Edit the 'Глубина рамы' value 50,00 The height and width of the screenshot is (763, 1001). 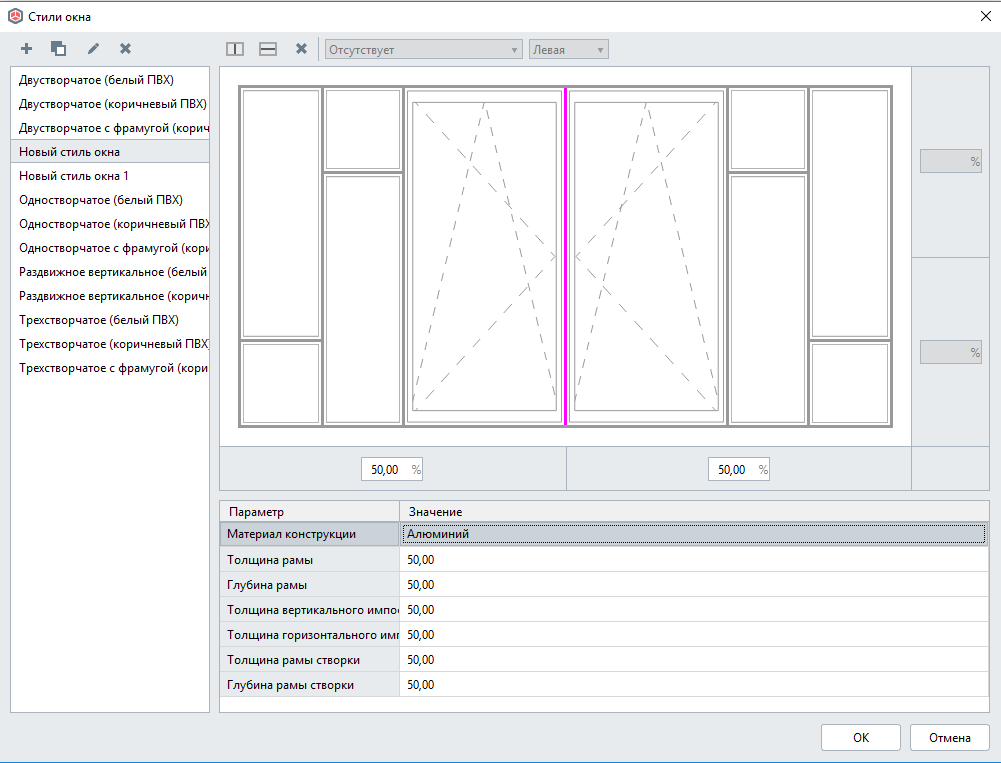click(693, 585)
